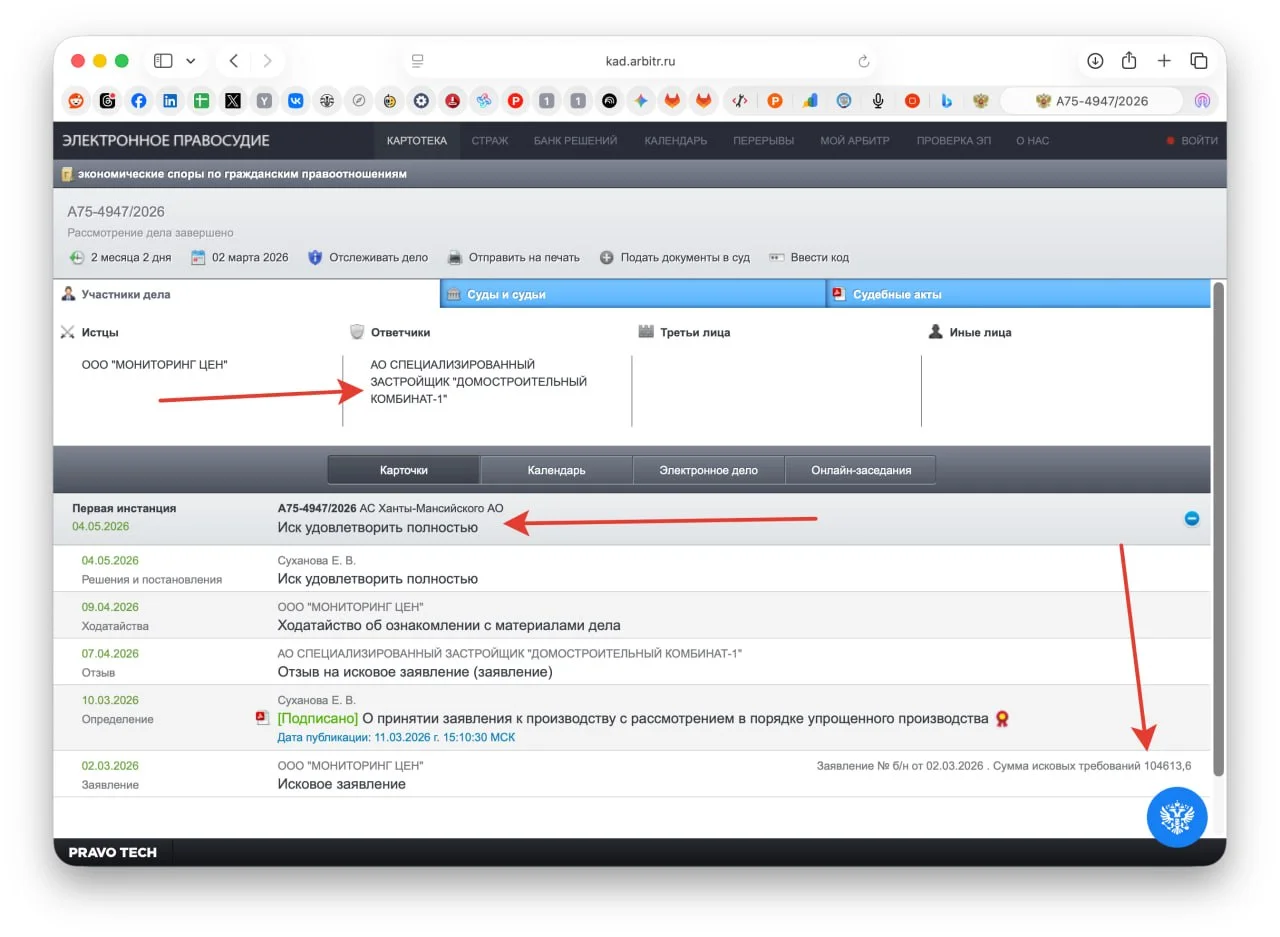
Task: Click the Ввести код icon
Action: point(776,257)
